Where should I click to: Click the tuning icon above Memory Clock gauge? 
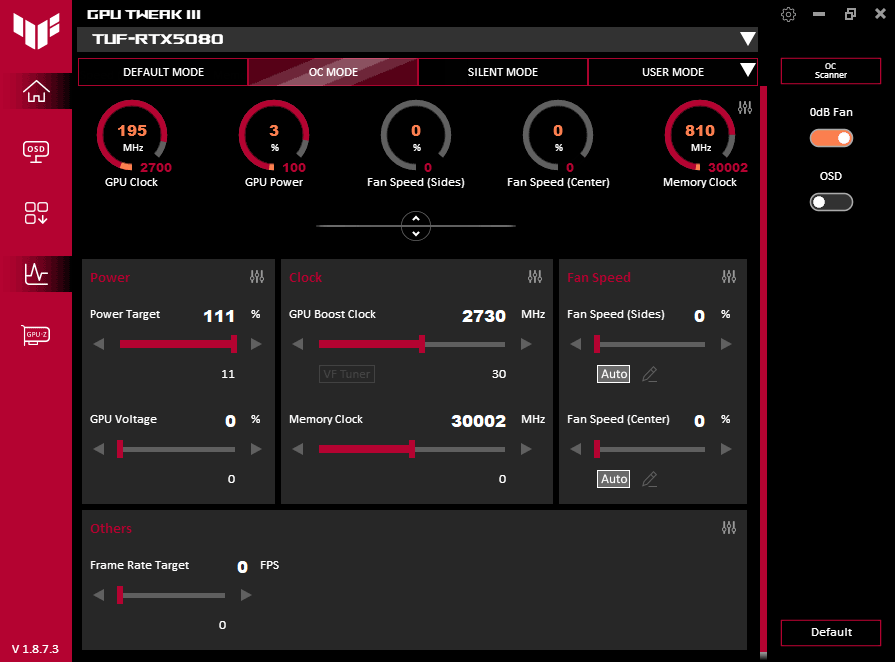tap(745, 107)
